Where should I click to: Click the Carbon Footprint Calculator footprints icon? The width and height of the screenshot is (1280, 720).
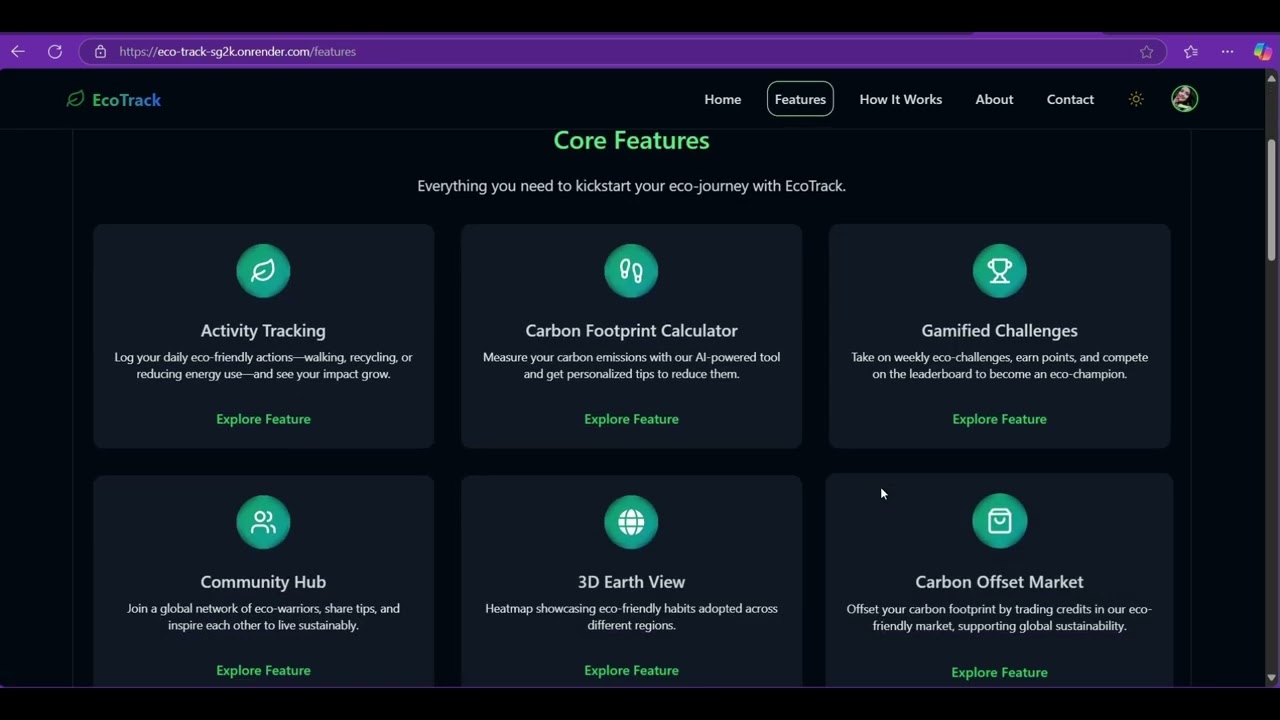(631, 271)
